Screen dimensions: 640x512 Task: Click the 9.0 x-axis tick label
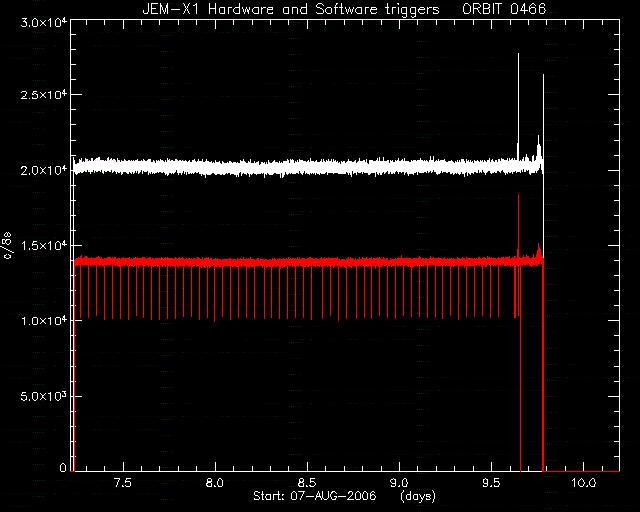pos(399,483)
